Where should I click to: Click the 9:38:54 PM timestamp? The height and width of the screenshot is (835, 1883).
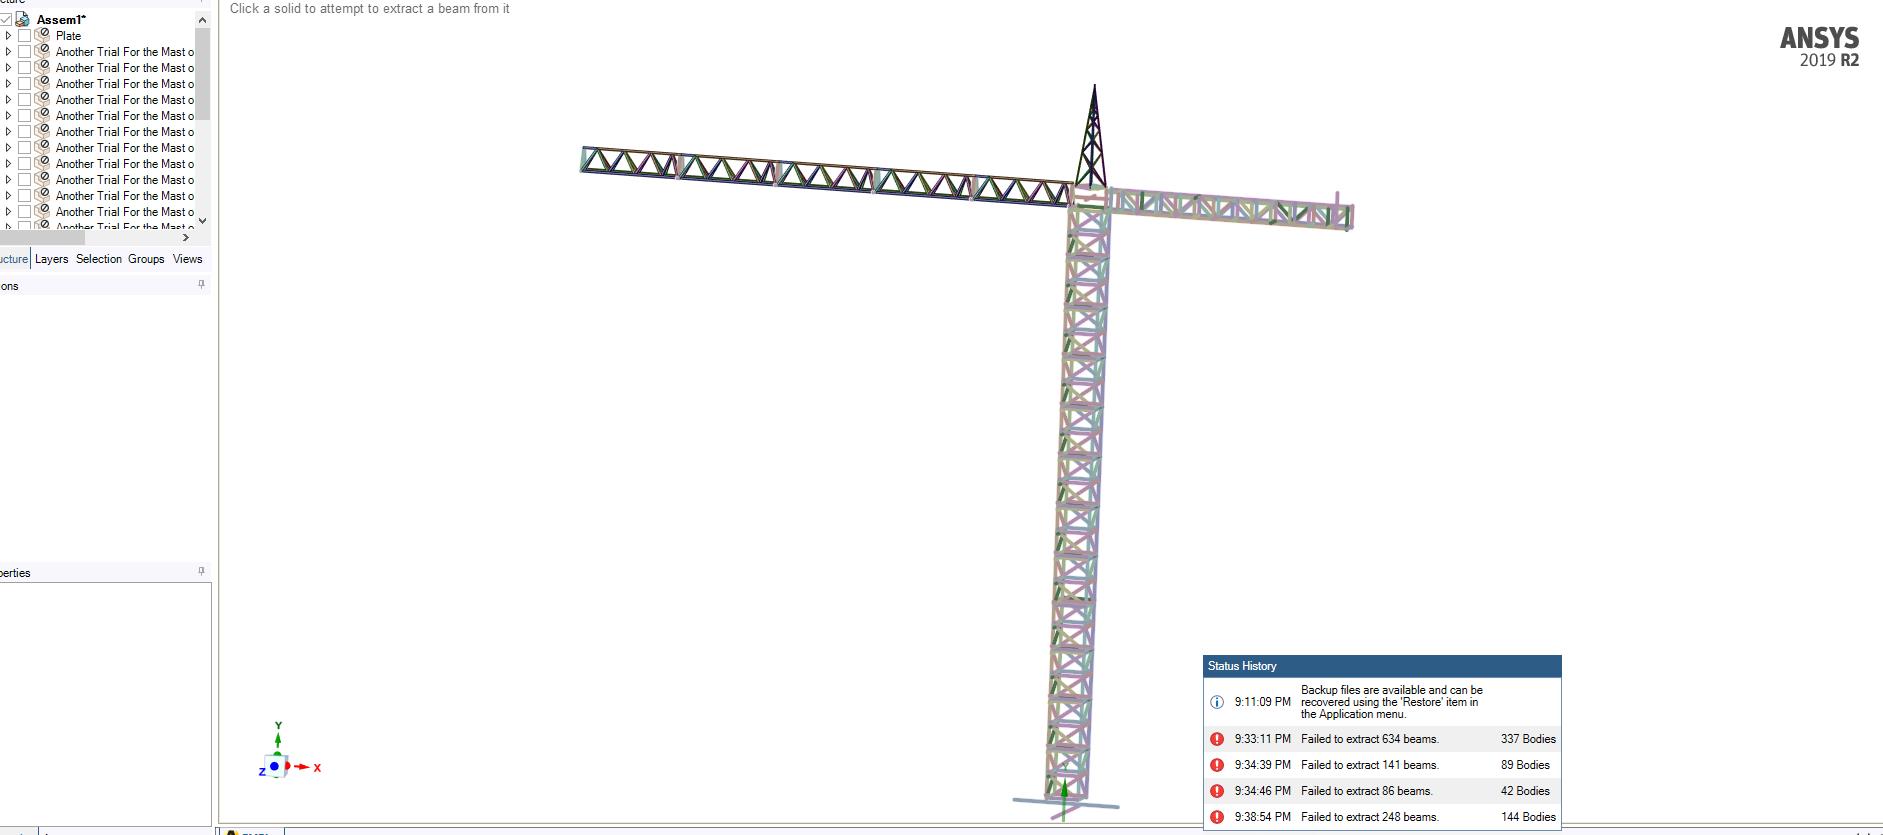[1262, 817]
